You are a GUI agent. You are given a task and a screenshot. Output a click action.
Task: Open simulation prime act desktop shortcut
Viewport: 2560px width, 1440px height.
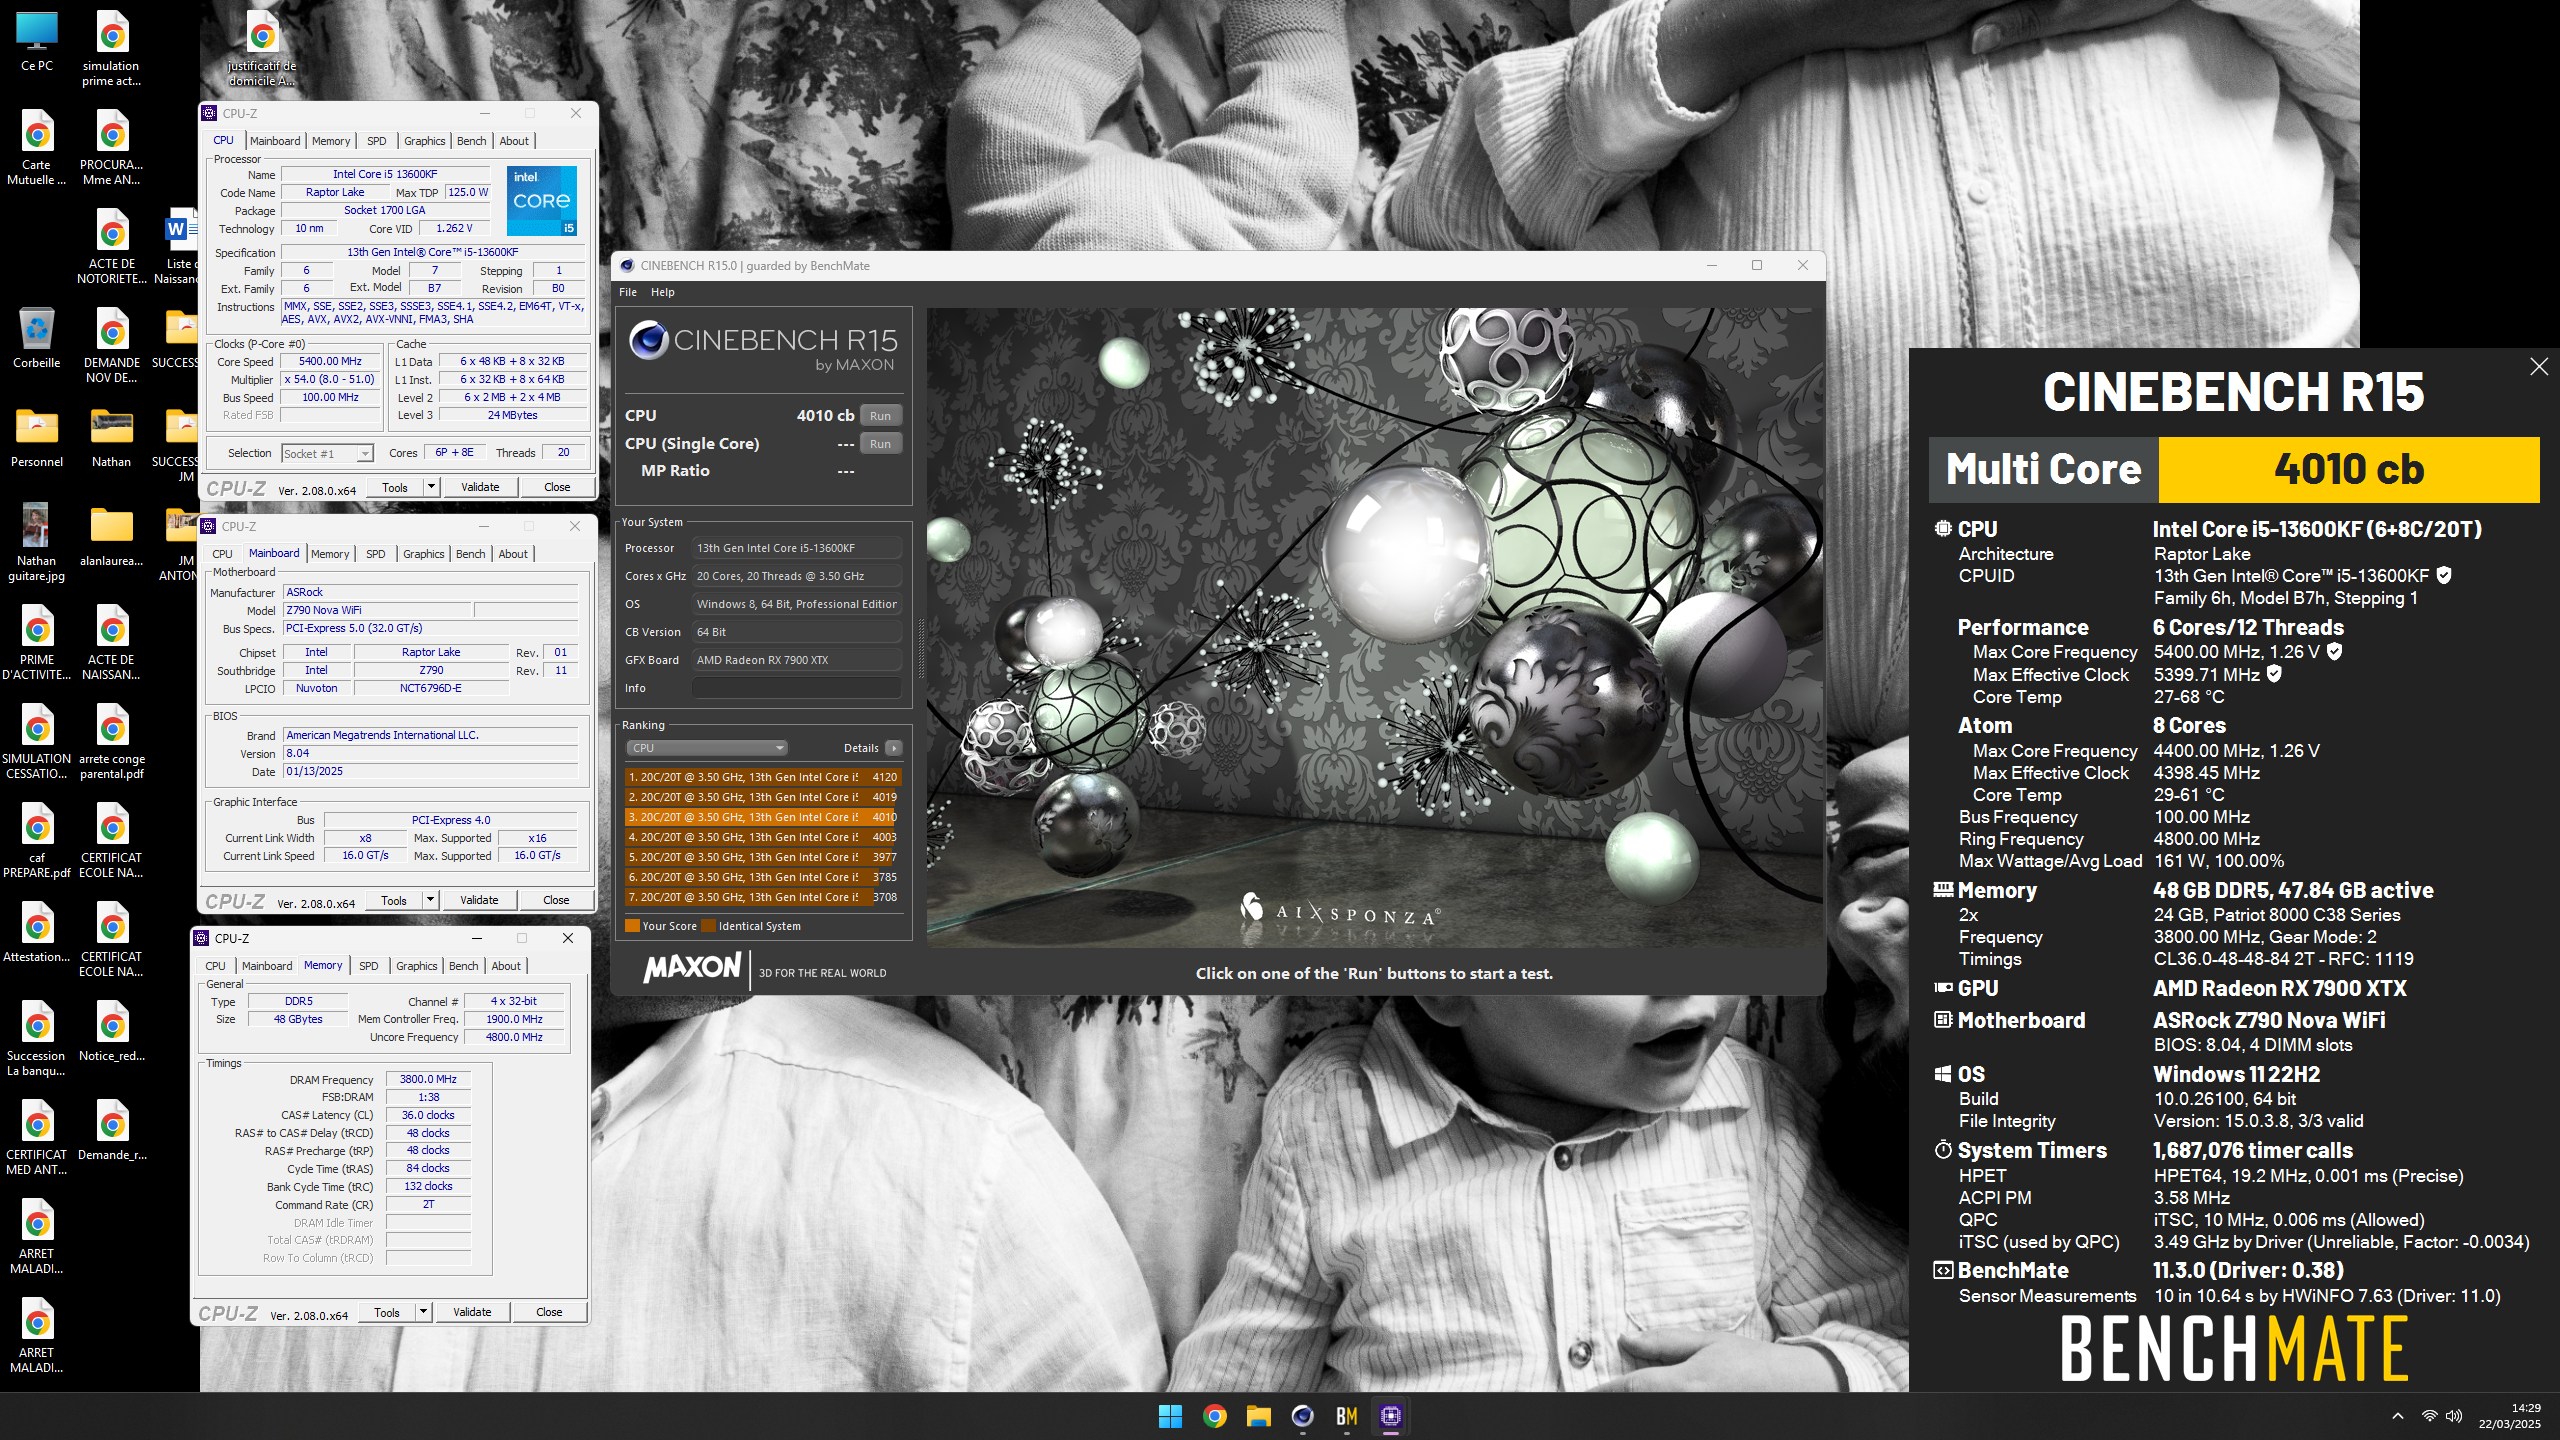point(111,48)
